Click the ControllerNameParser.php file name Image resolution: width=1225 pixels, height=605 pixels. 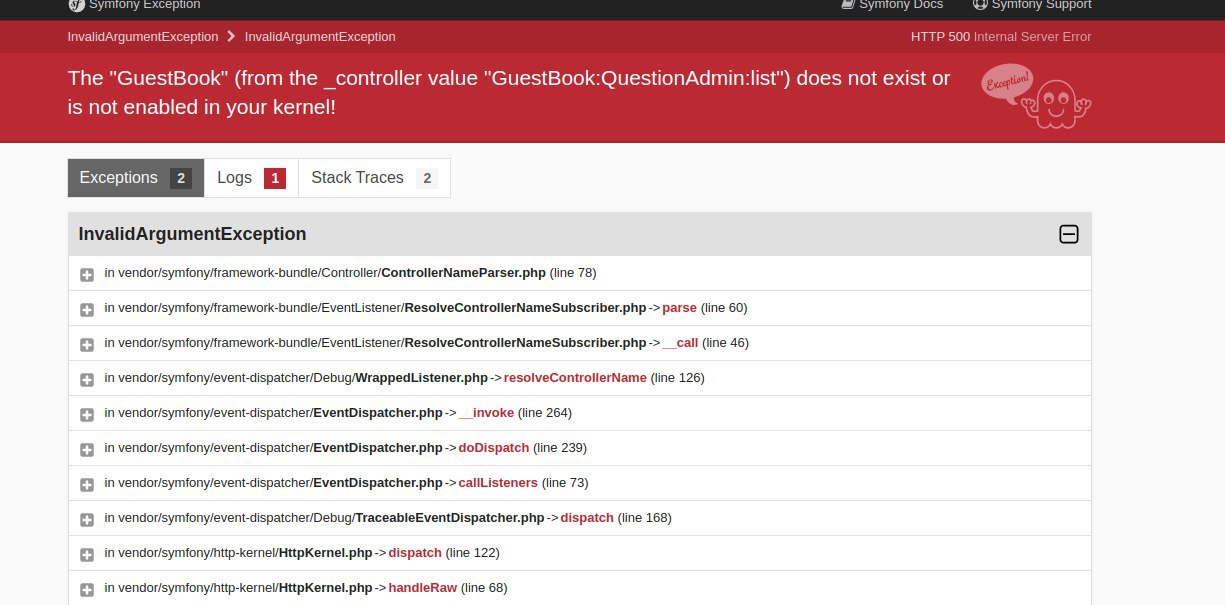pyautogui.click(x=464, y=272)
